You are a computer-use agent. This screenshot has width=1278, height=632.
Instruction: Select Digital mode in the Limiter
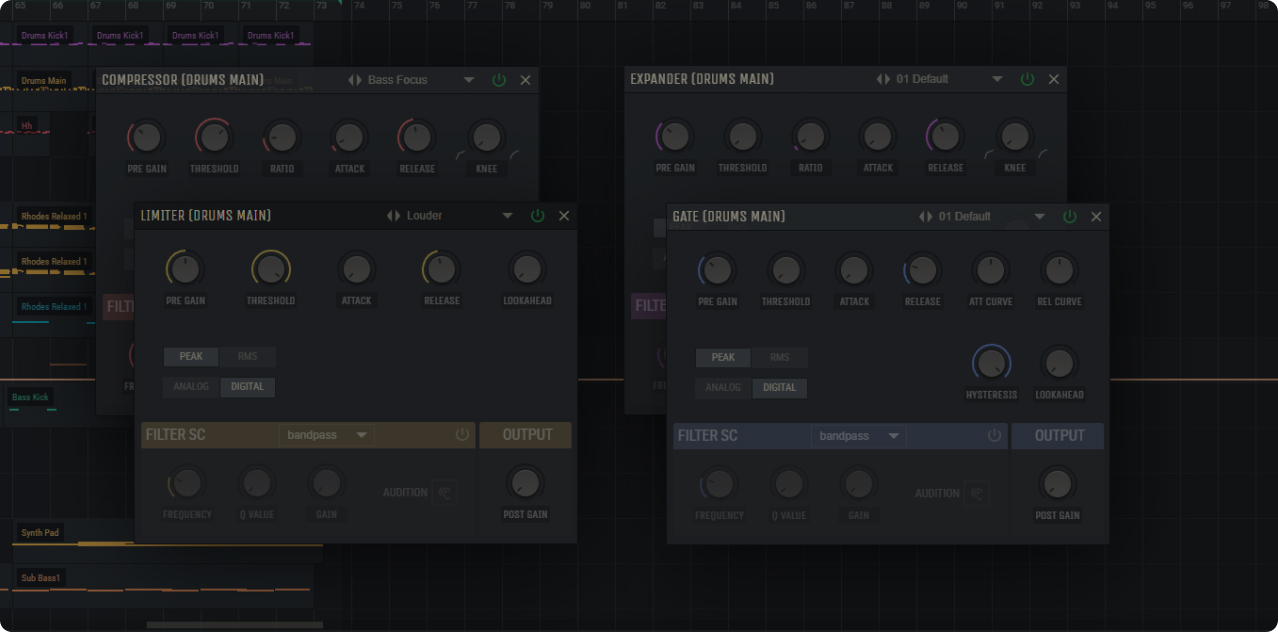coord(247,387)
